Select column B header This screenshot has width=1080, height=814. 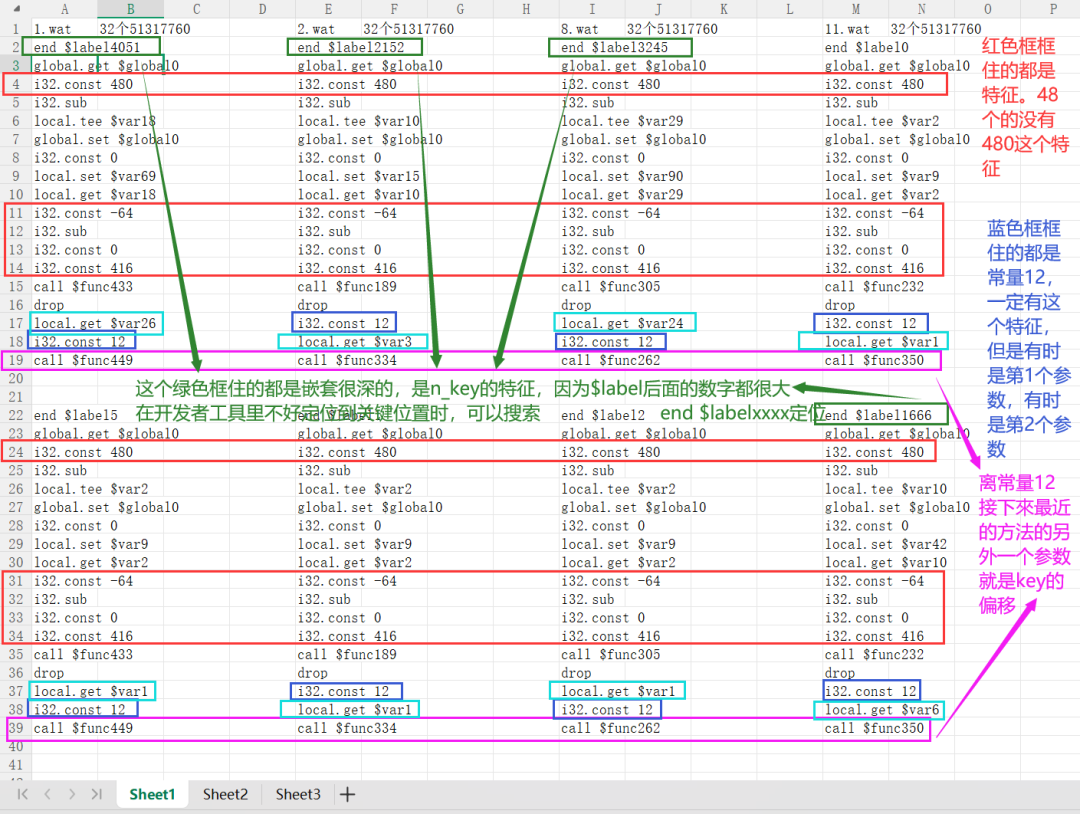coord(130,9)
